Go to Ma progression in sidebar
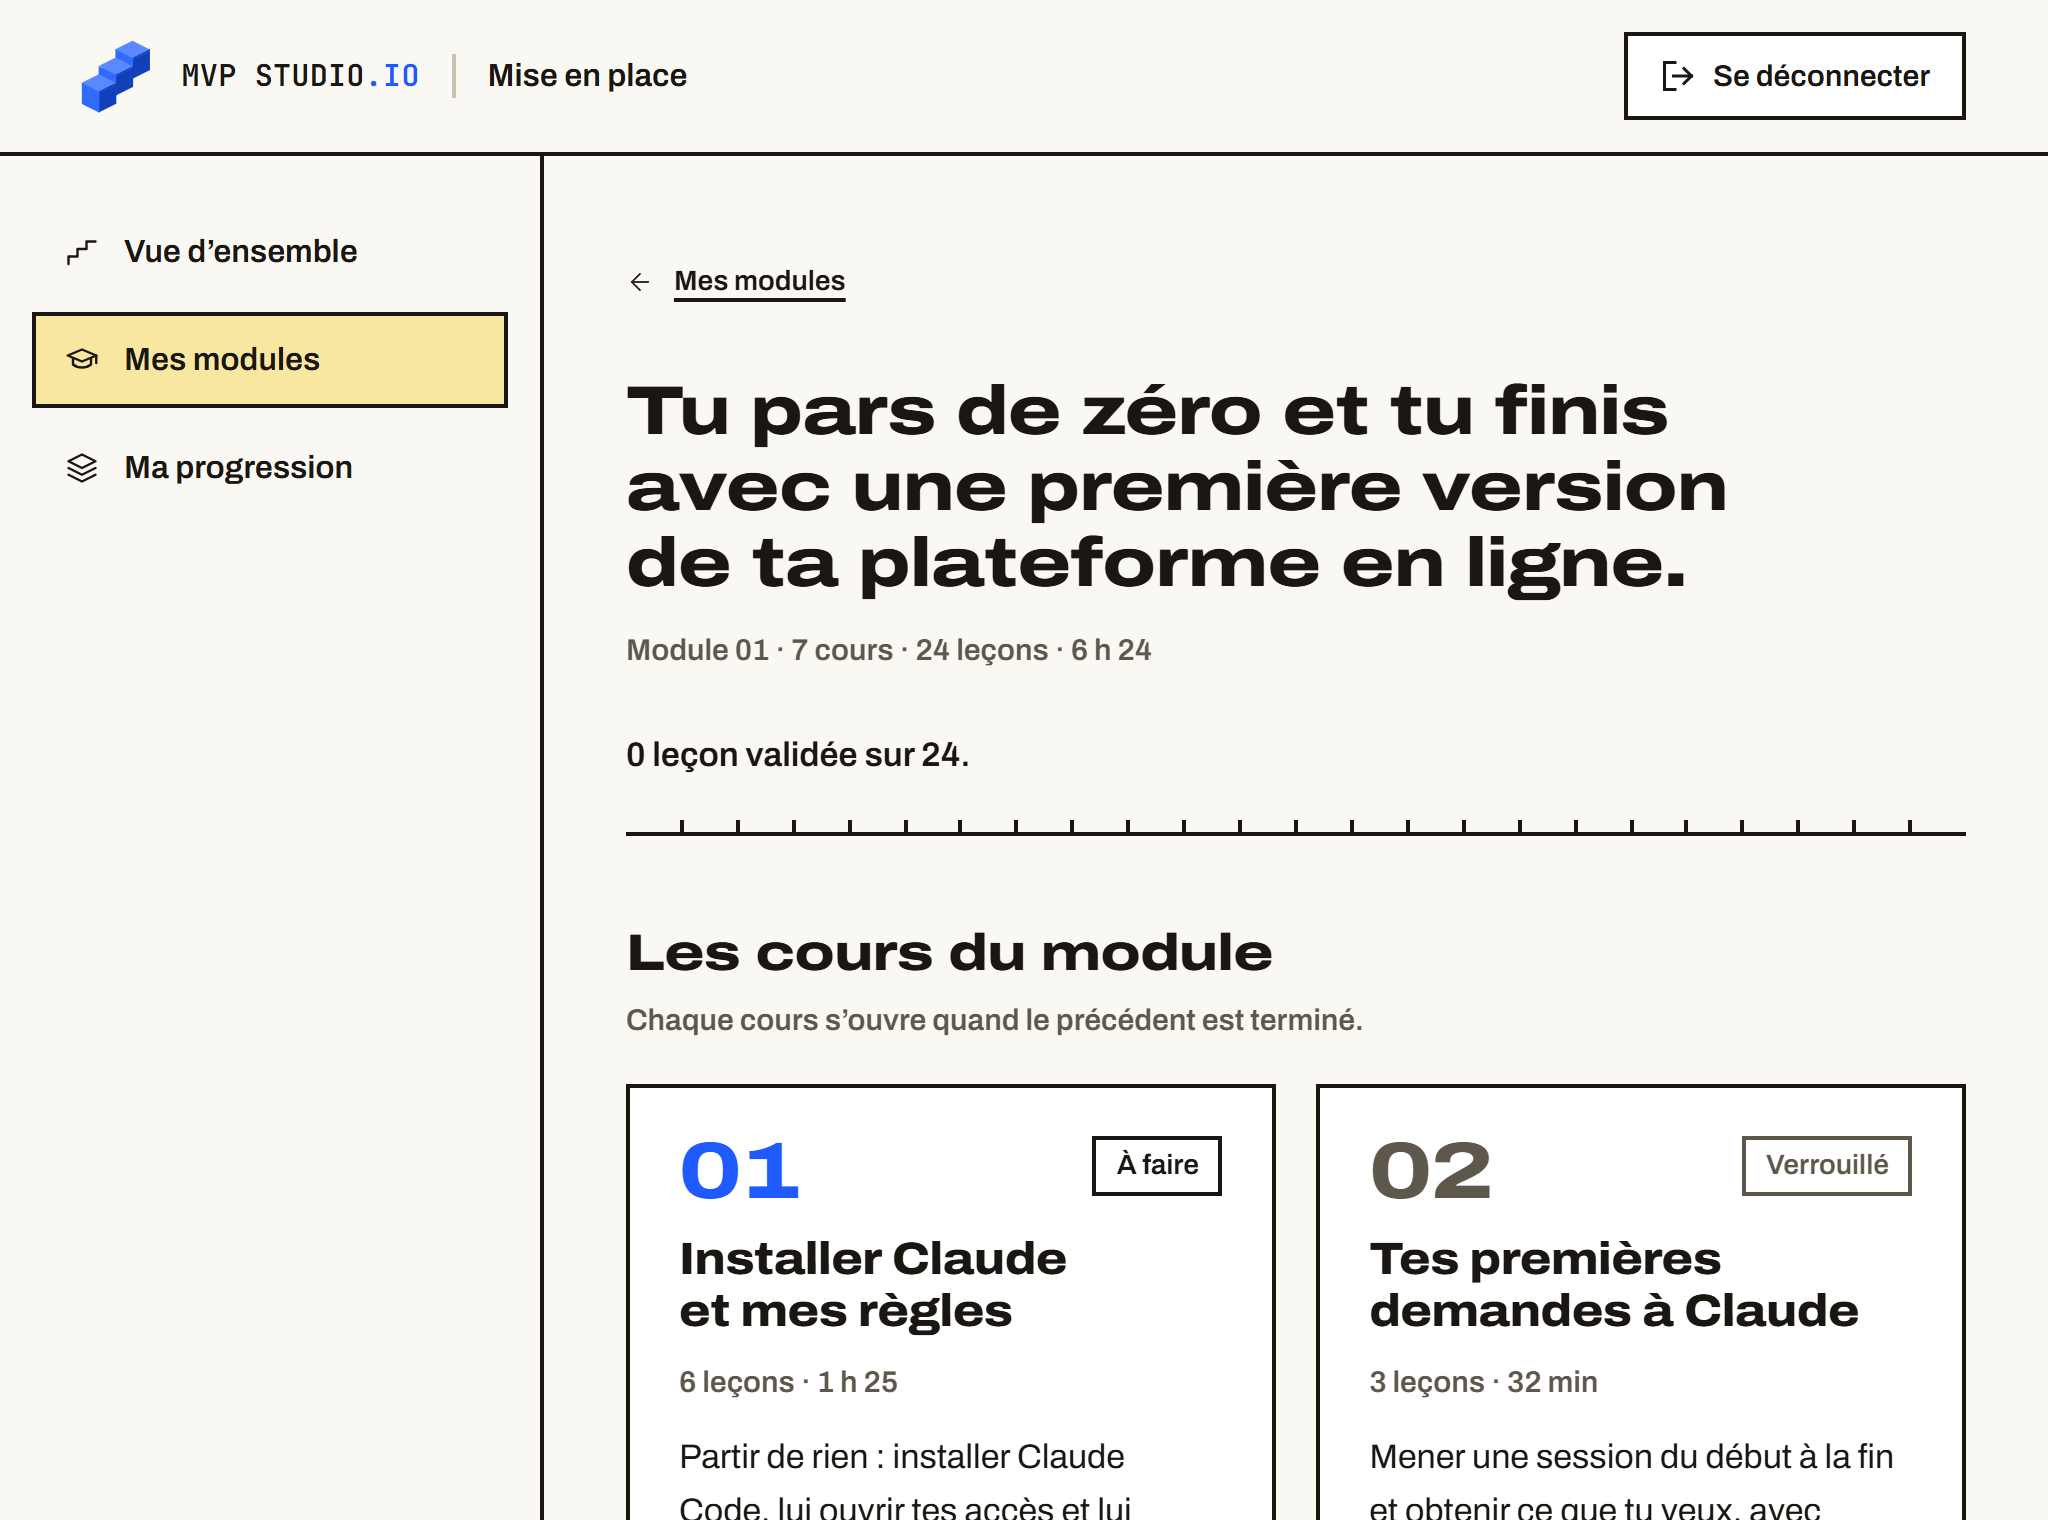Viewport: 2048px width, 1520px height. click(270, 467)
